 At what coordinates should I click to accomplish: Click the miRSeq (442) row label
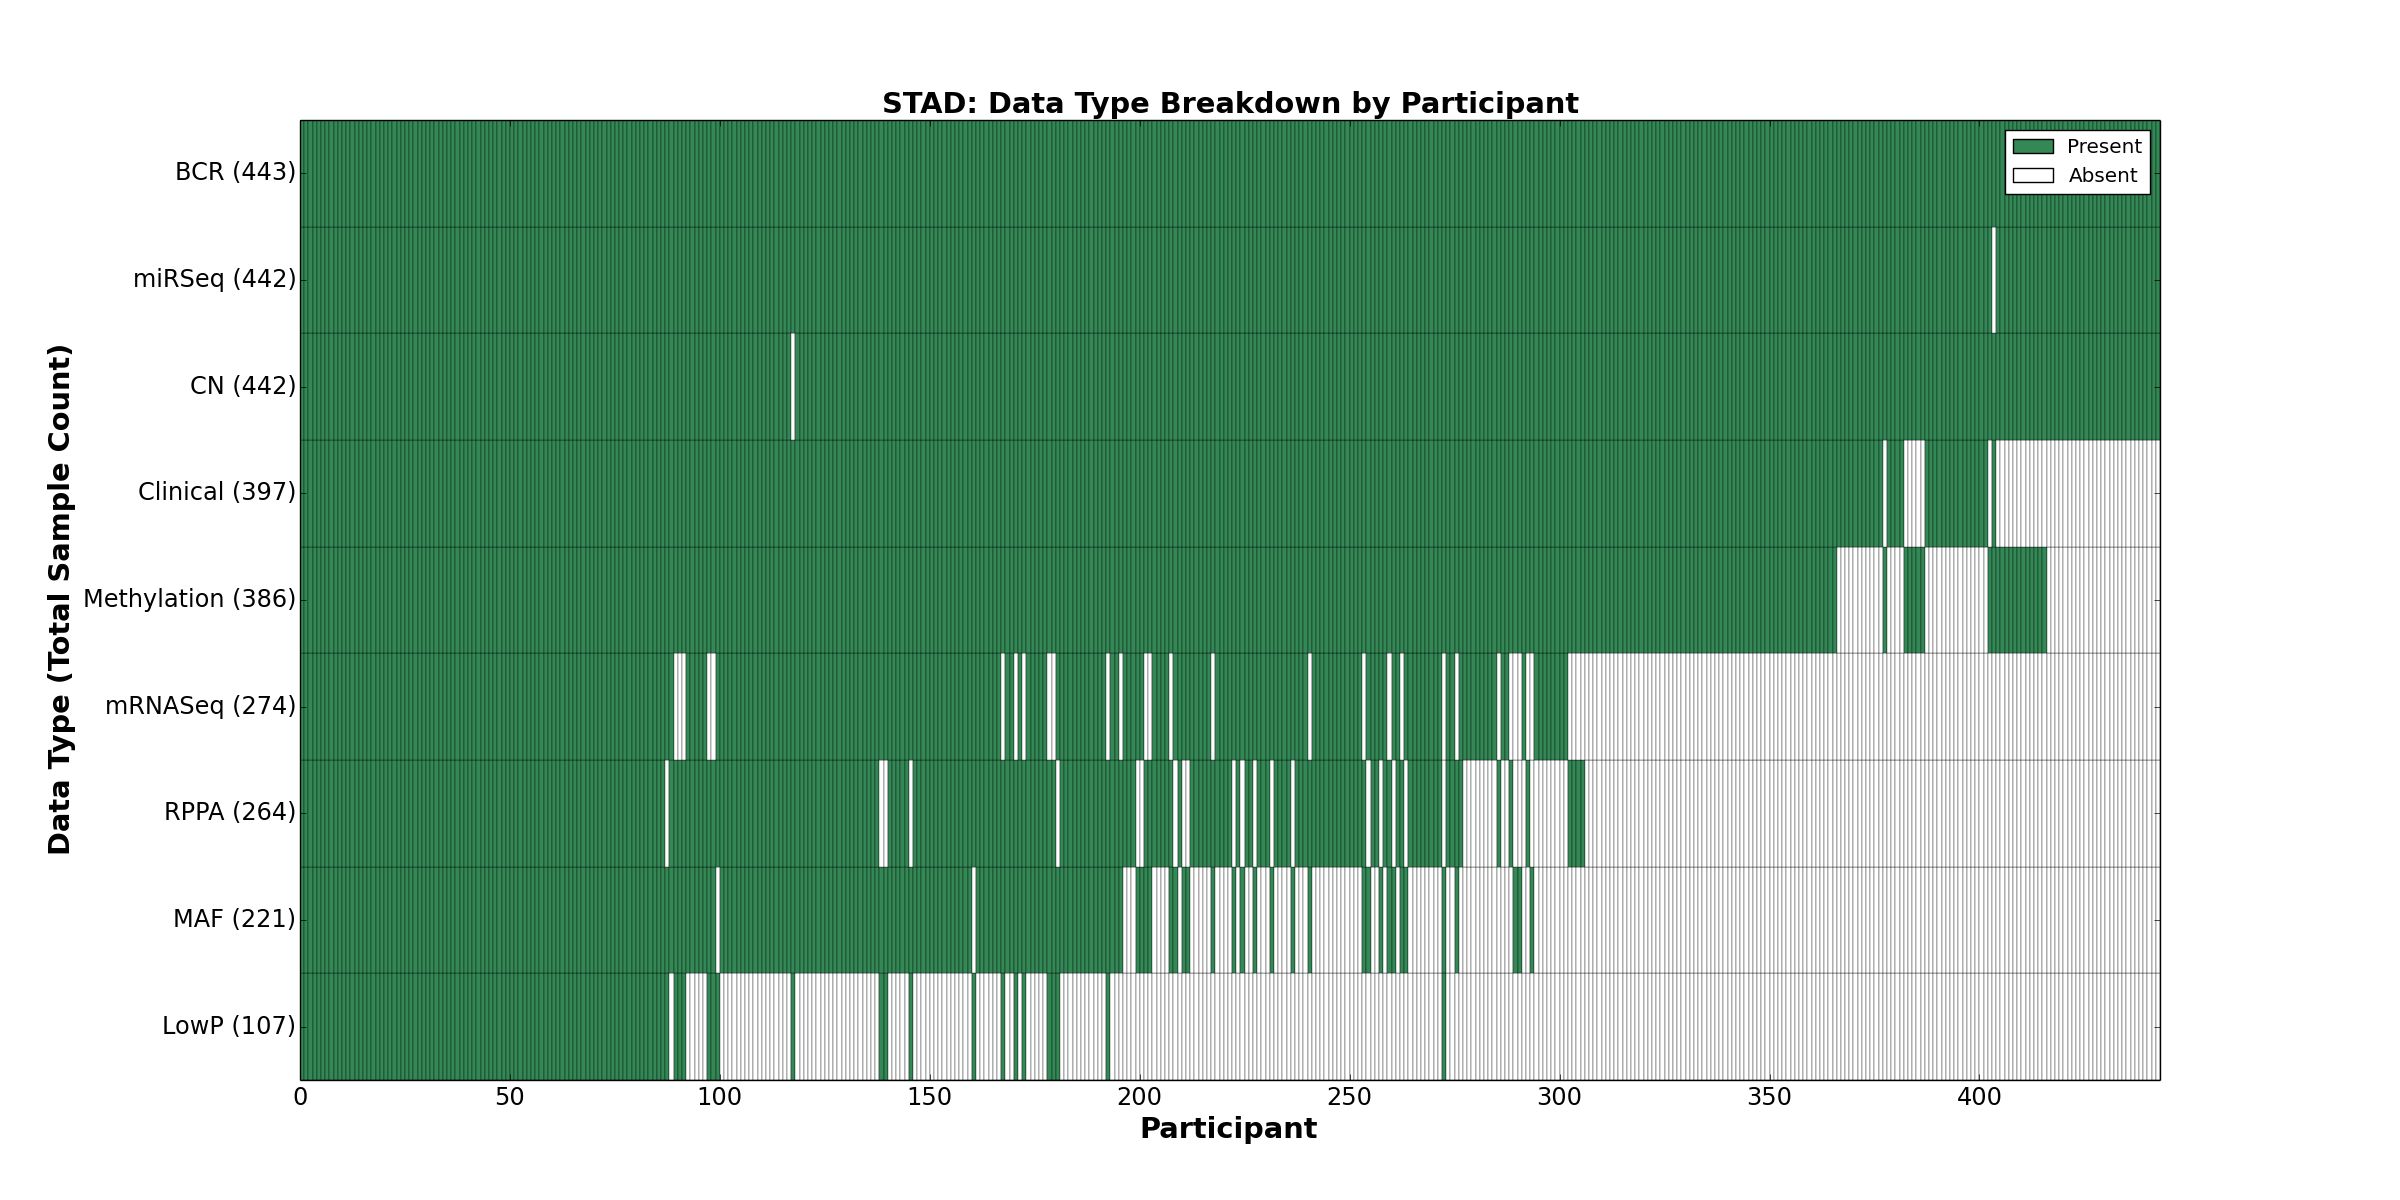(x=214, y=279)
